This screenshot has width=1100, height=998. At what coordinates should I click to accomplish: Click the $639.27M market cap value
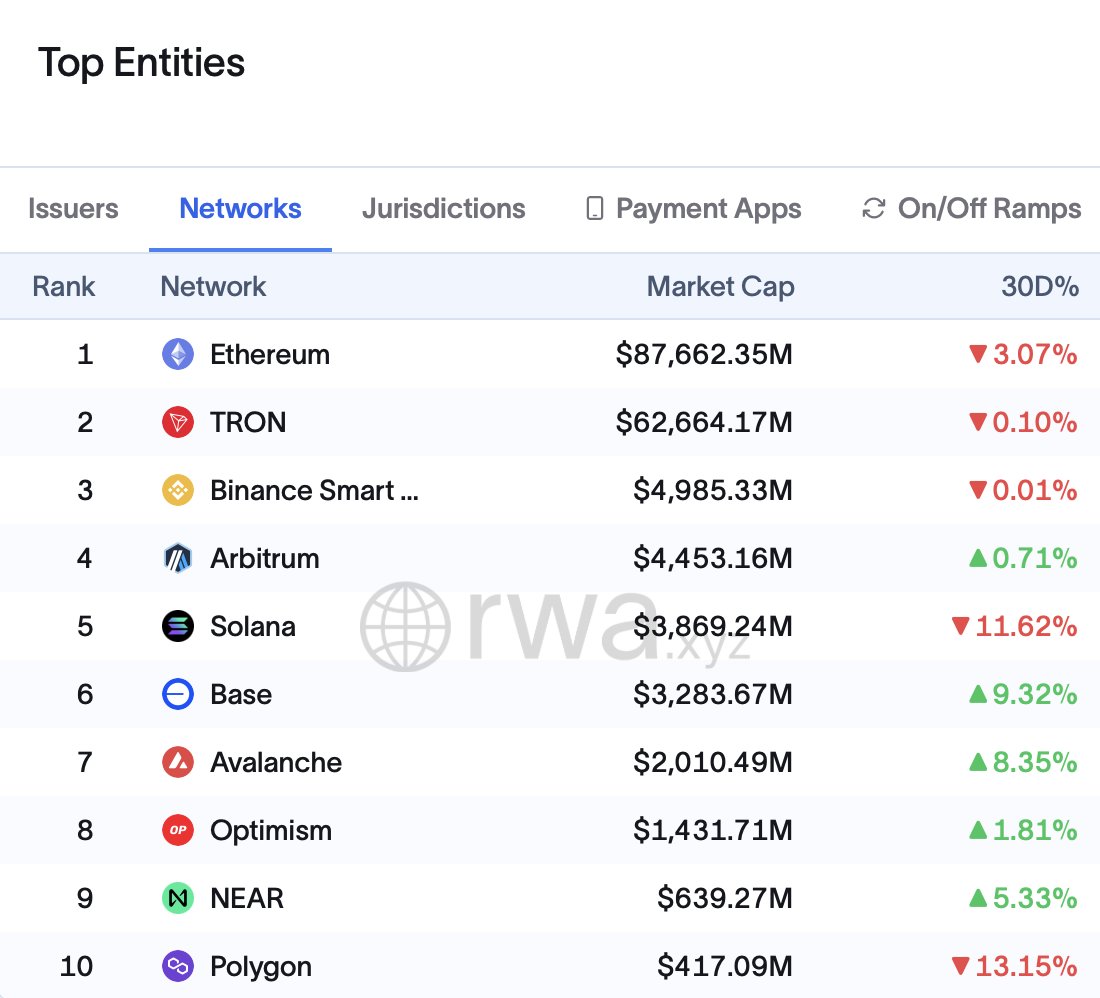tap(725, 898)
